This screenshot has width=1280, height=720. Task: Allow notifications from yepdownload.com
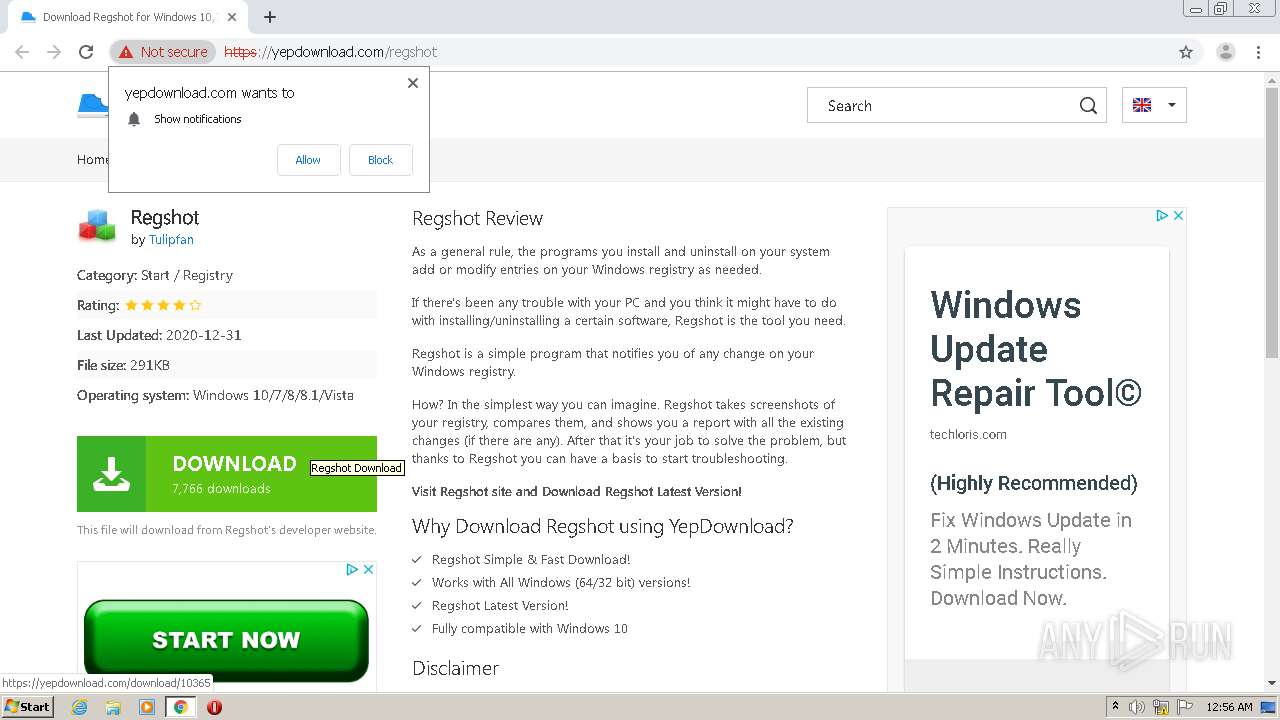click(x=308, y=160)
